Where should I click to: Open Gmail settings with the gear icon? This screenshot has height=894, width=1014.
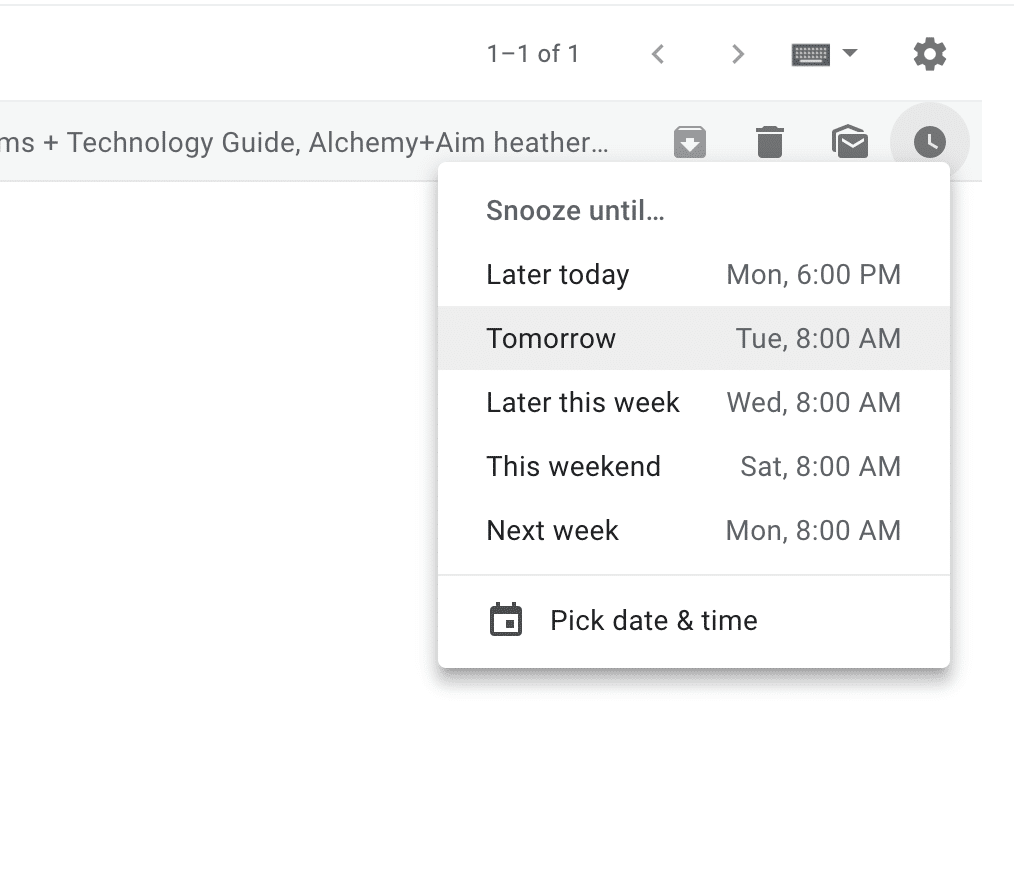pyautogui.click(x=928, y=54)
